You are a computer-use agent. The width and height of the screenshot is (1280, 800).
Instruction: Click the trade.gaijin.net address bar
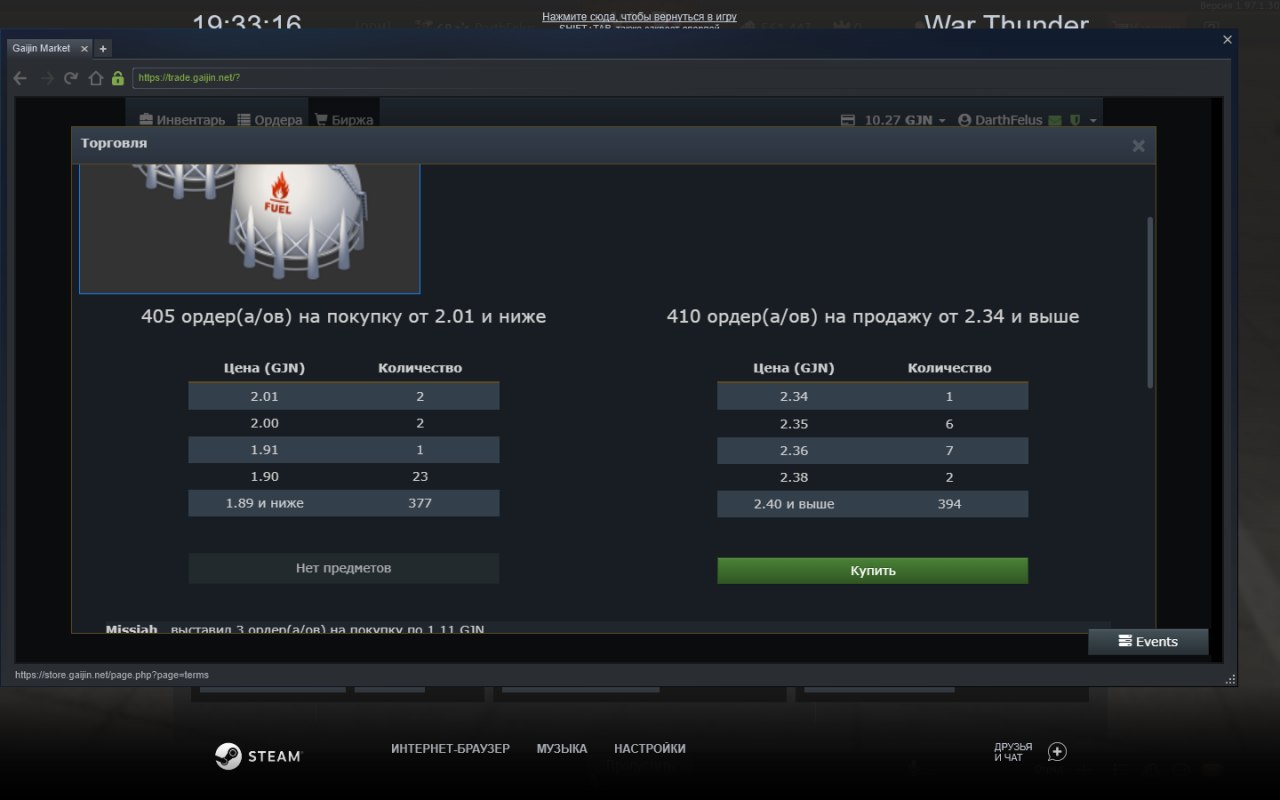pyautogui.click(x=680, y=78)
